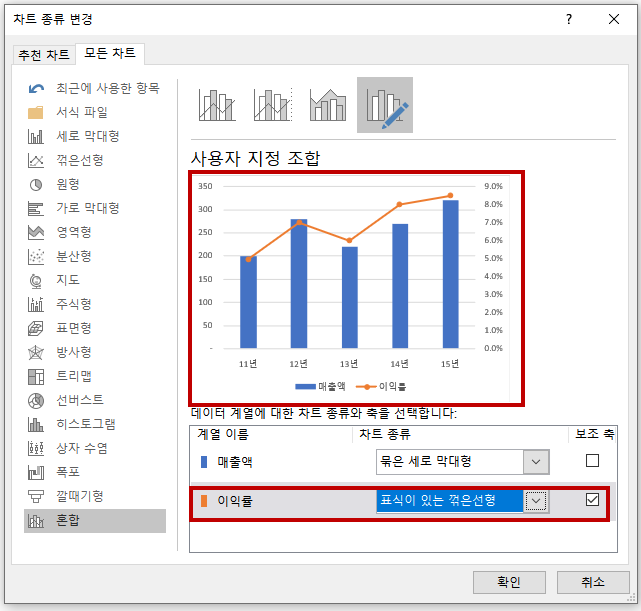Viewport: 641px width, 611px height.
Task: Click the 사용자 지정 조합 heading
Action: (256, 158)
